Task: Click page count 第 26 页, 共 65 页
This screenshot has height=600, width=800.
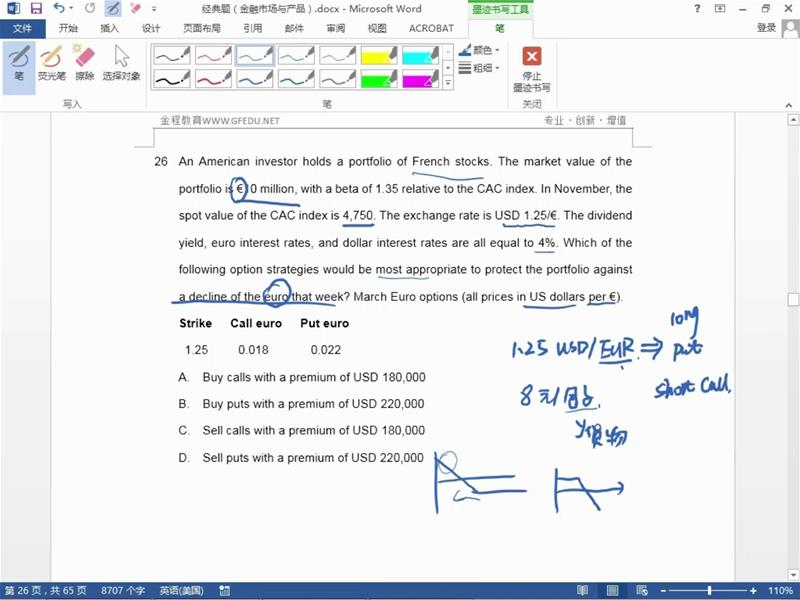Action: point(46,591)
